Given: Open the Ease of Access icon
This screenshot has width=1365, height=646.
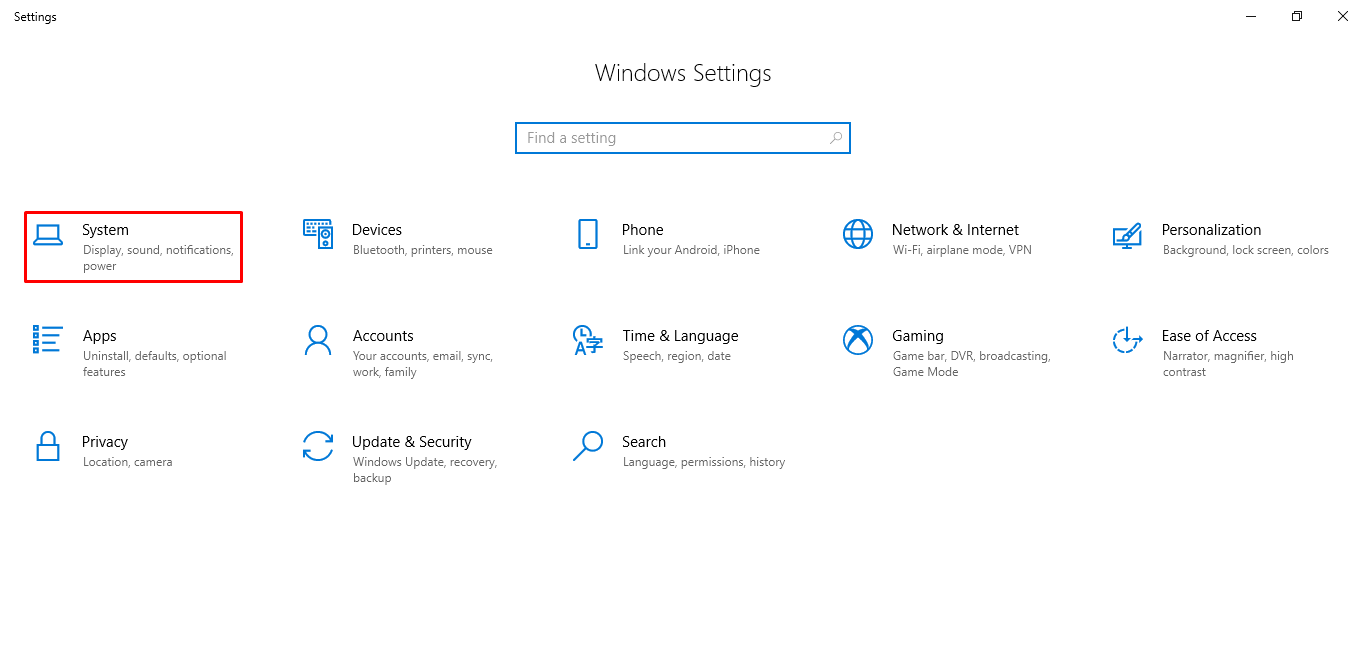Looking at the screenshot, I should coord(1127,340).
